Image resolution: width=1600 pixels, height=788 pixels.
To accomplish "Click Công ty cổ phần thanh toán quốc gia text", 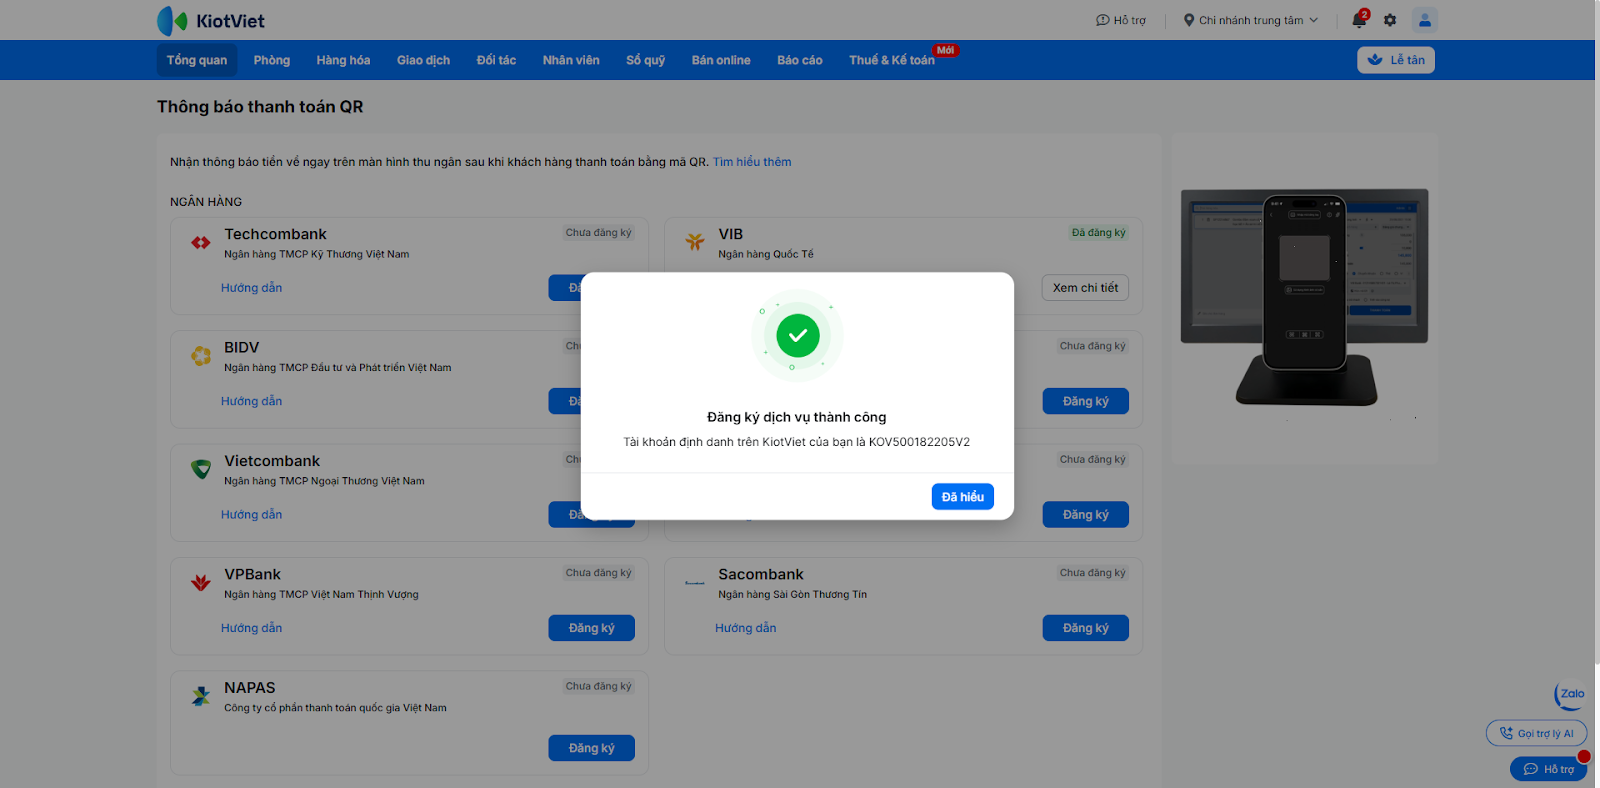I will (336, 708).
